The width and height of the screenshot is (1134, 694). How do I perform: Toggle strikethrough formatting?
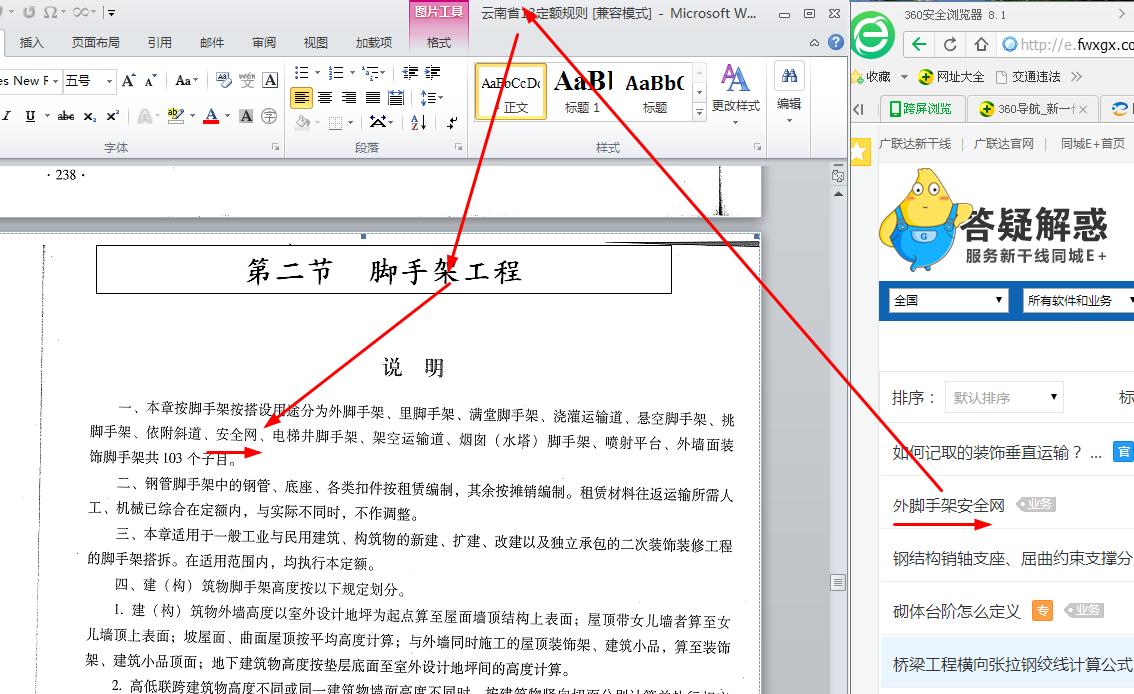(66, 116)
